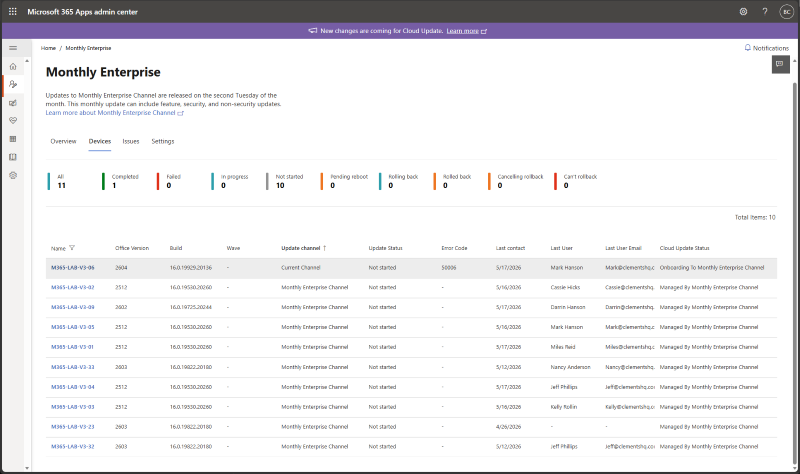Image resolution: width=800 pixels, height=474 pixels.
Task: Open the Inventory grid icon in sidebar
Action: pos(13,139)
